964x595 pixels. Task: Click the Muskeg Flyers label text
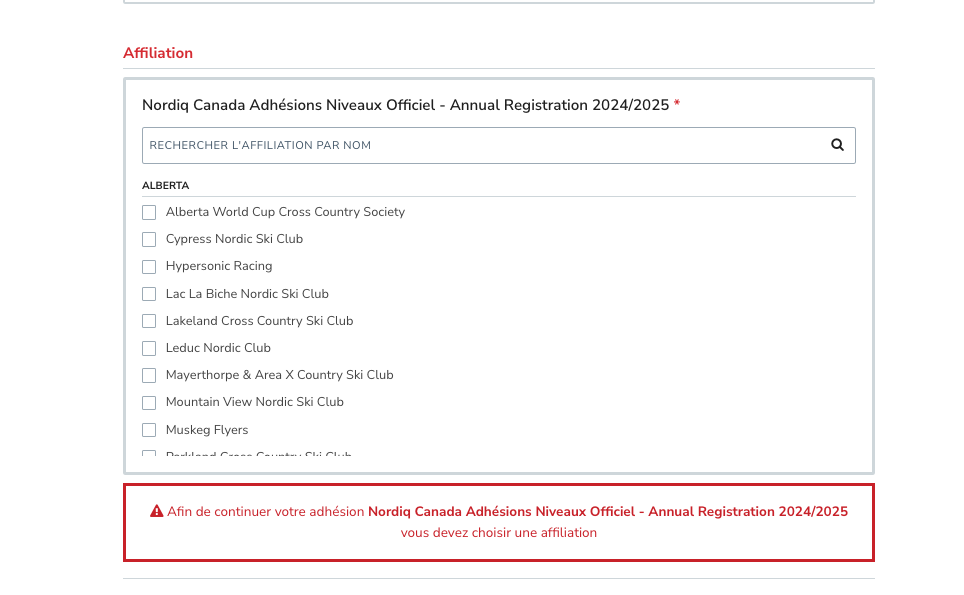click(x=207, y=430)
